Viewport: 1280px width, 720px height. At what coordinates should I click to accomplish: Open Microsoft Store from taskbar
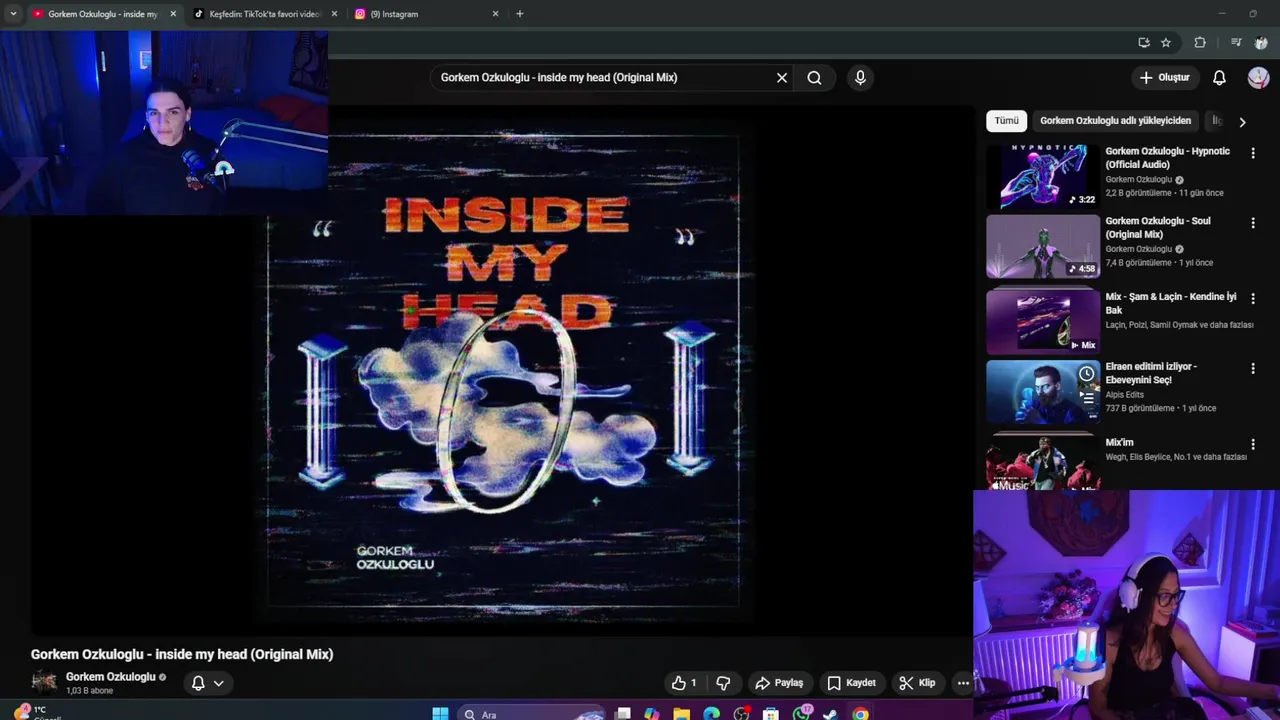(770, 714)
